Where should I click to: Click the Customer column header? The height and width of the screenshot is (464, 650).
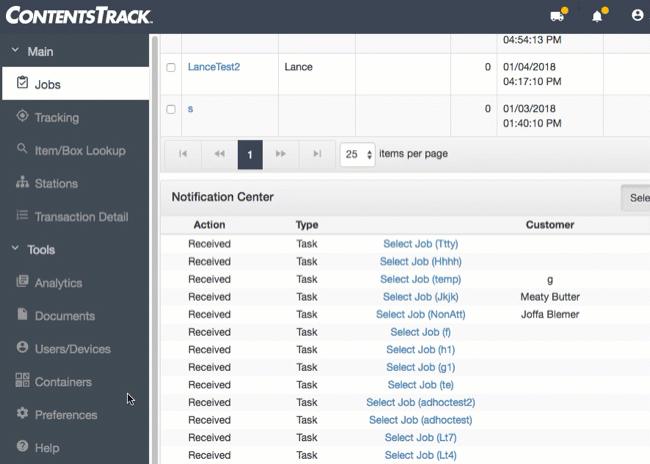point(550,225)
